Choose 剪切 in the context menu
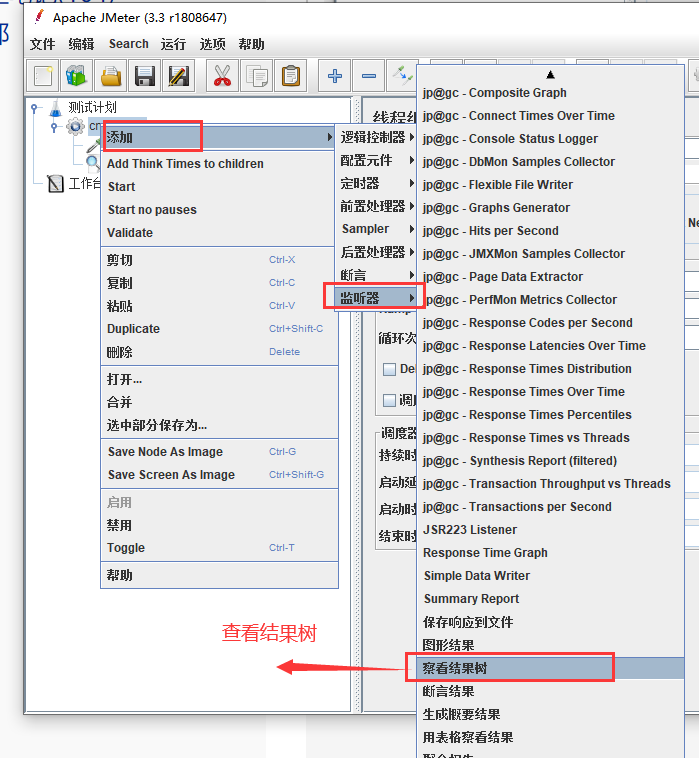Image resolution: width=699 pixels, height=758 pixels. 219,260
